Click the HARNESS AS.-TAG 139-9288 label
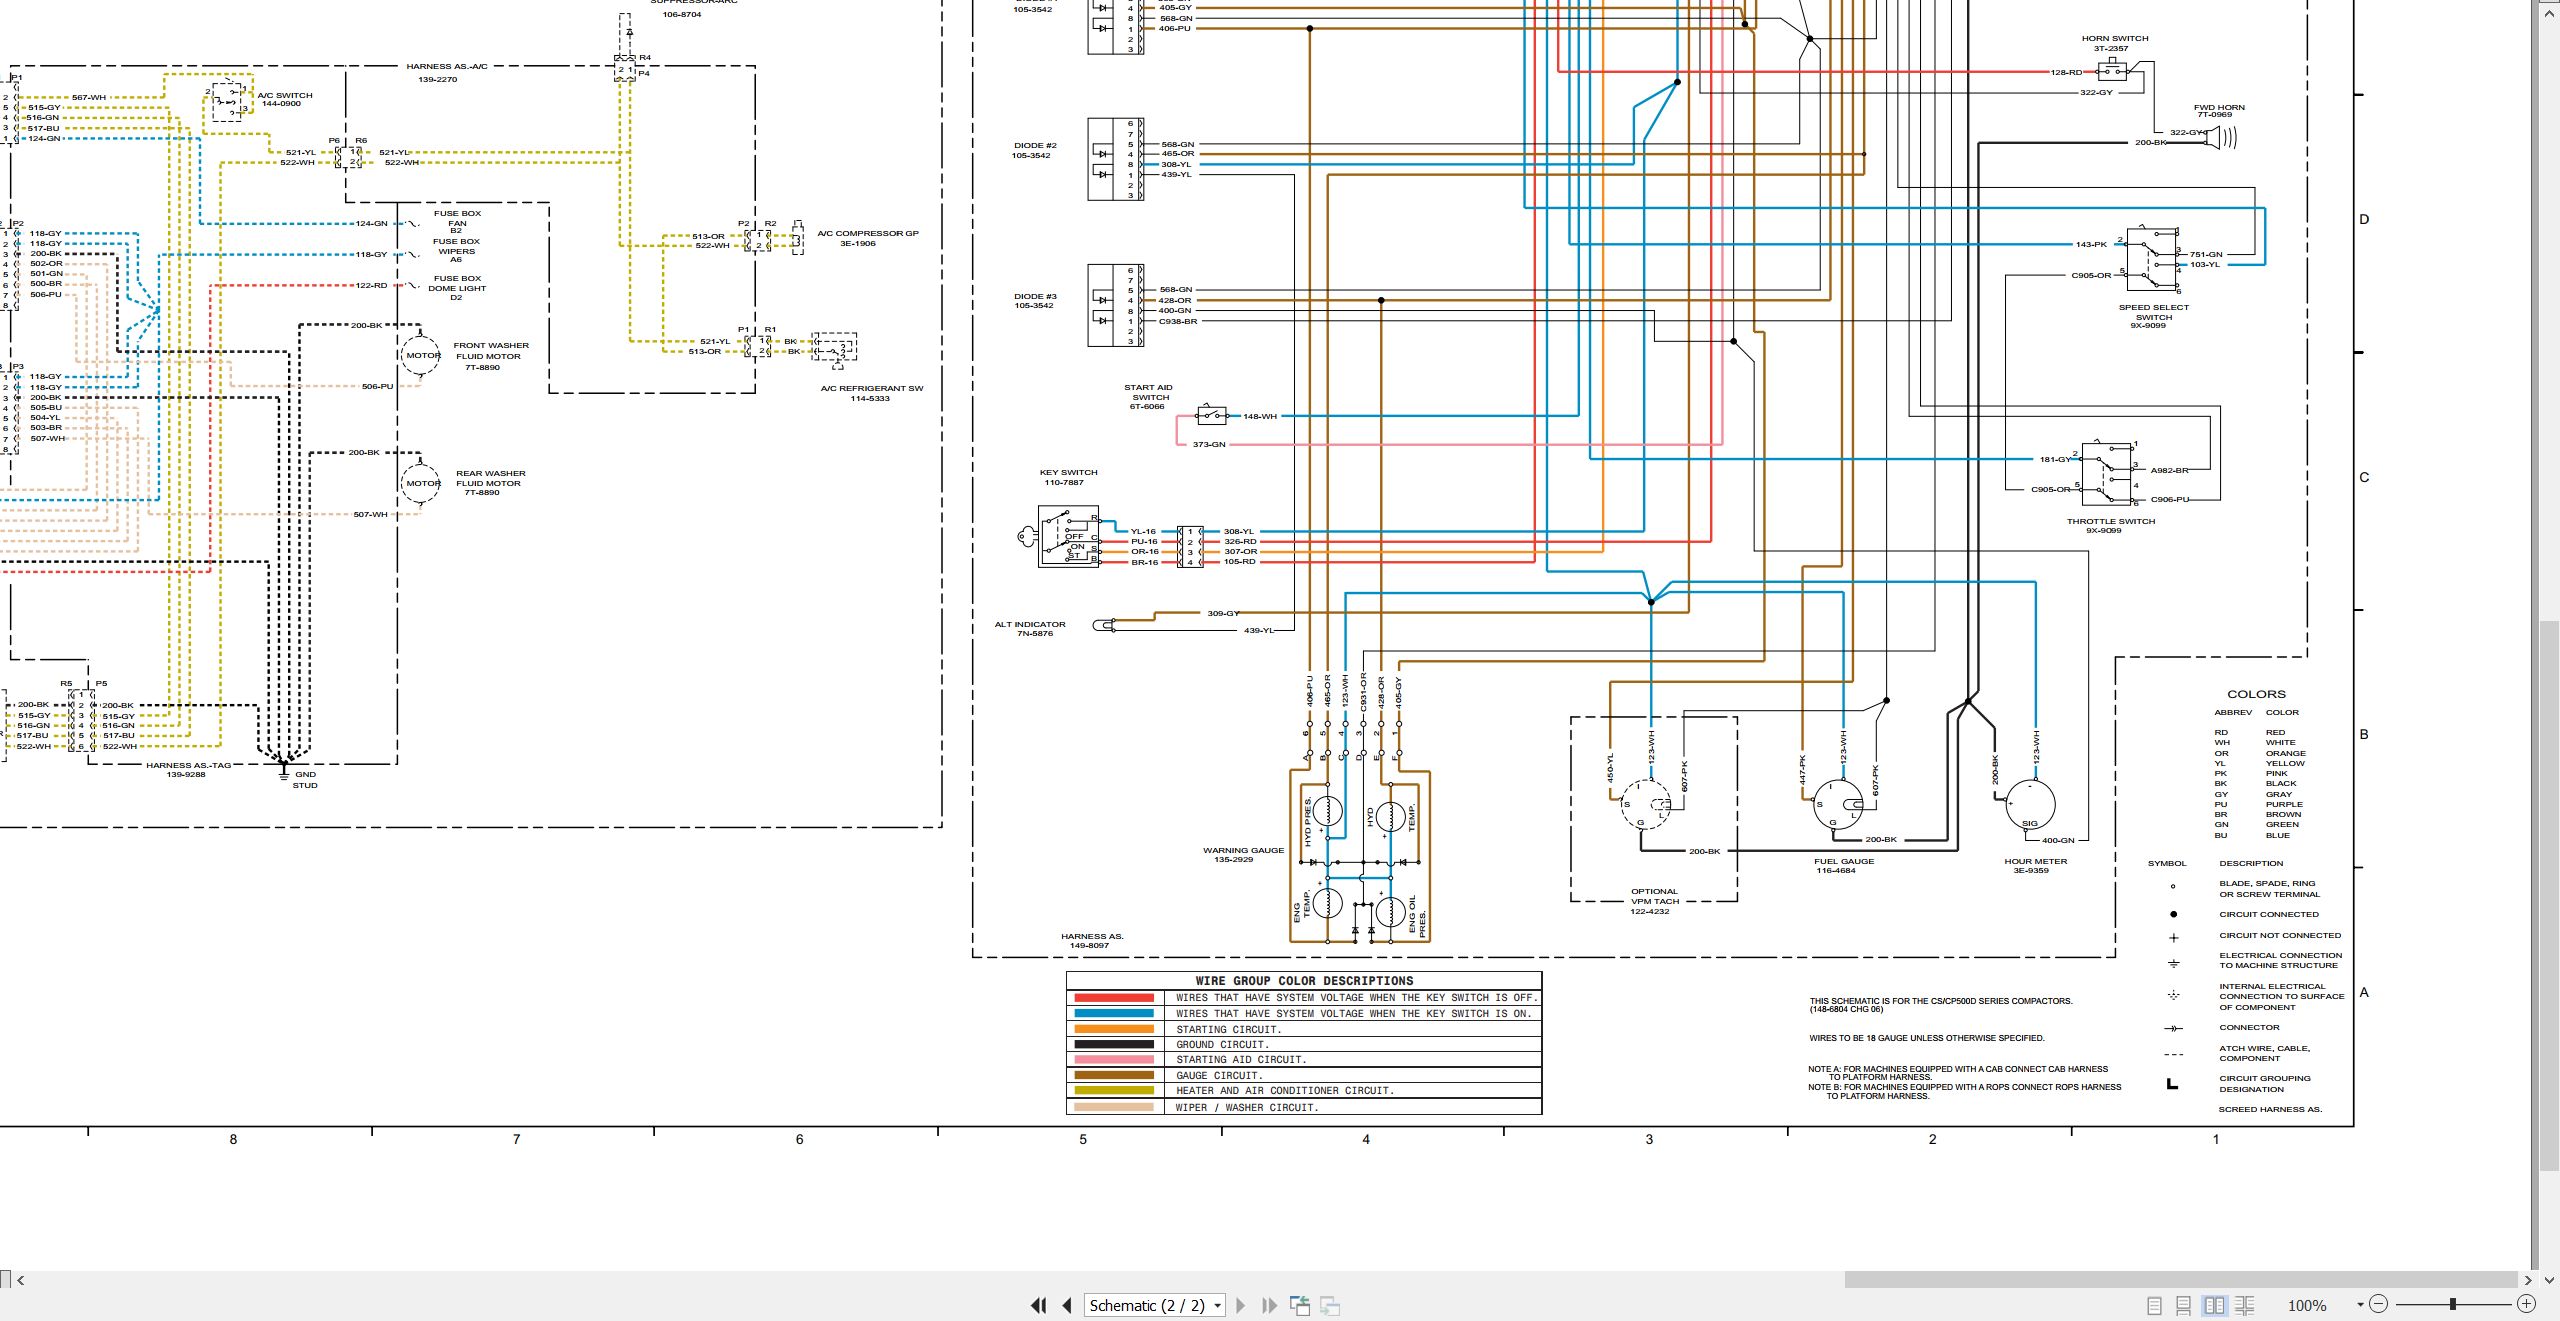Screen dimensions: 2560x1321 188,769
